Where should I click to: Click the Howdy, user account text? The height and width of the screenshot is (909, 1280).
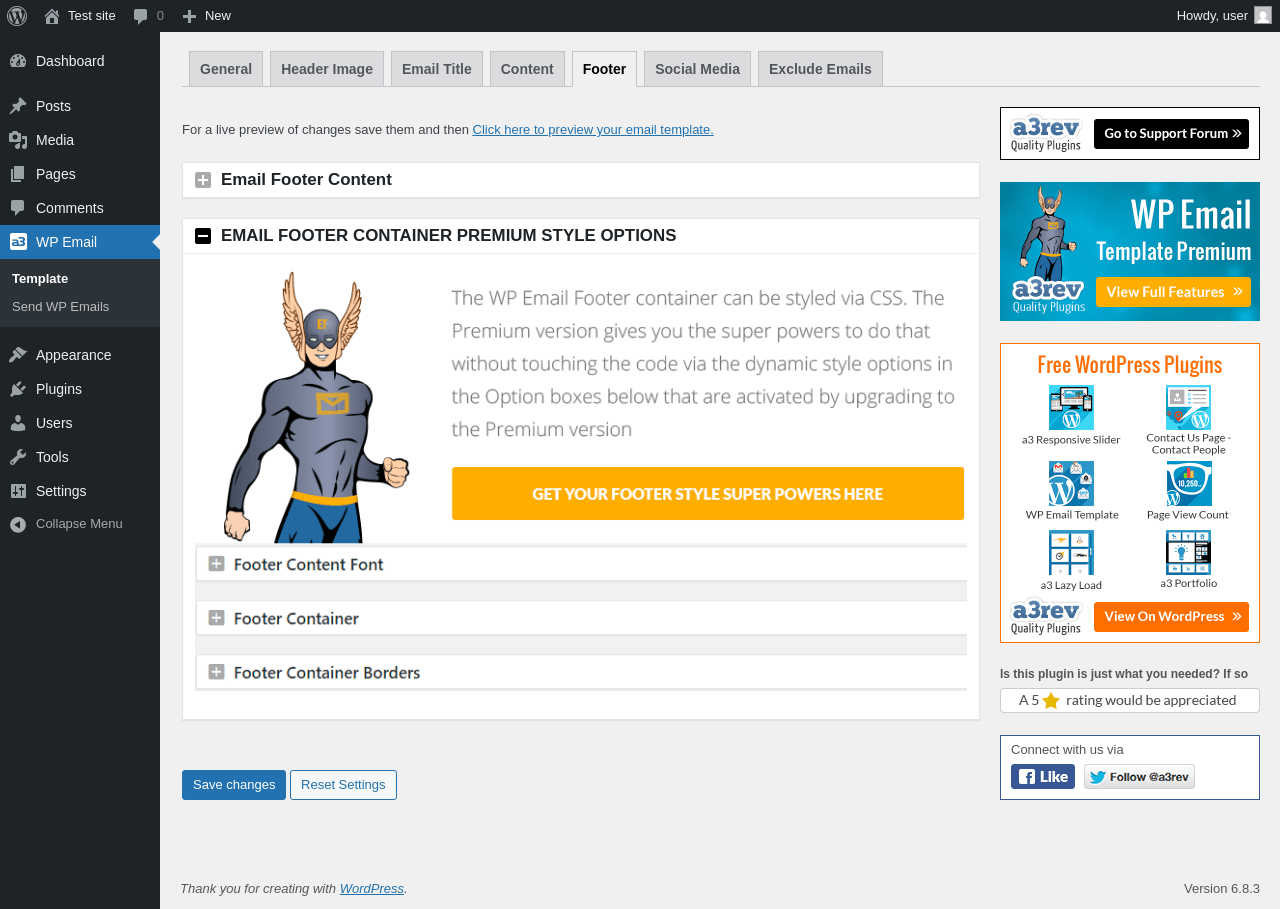pos(1212,16)
